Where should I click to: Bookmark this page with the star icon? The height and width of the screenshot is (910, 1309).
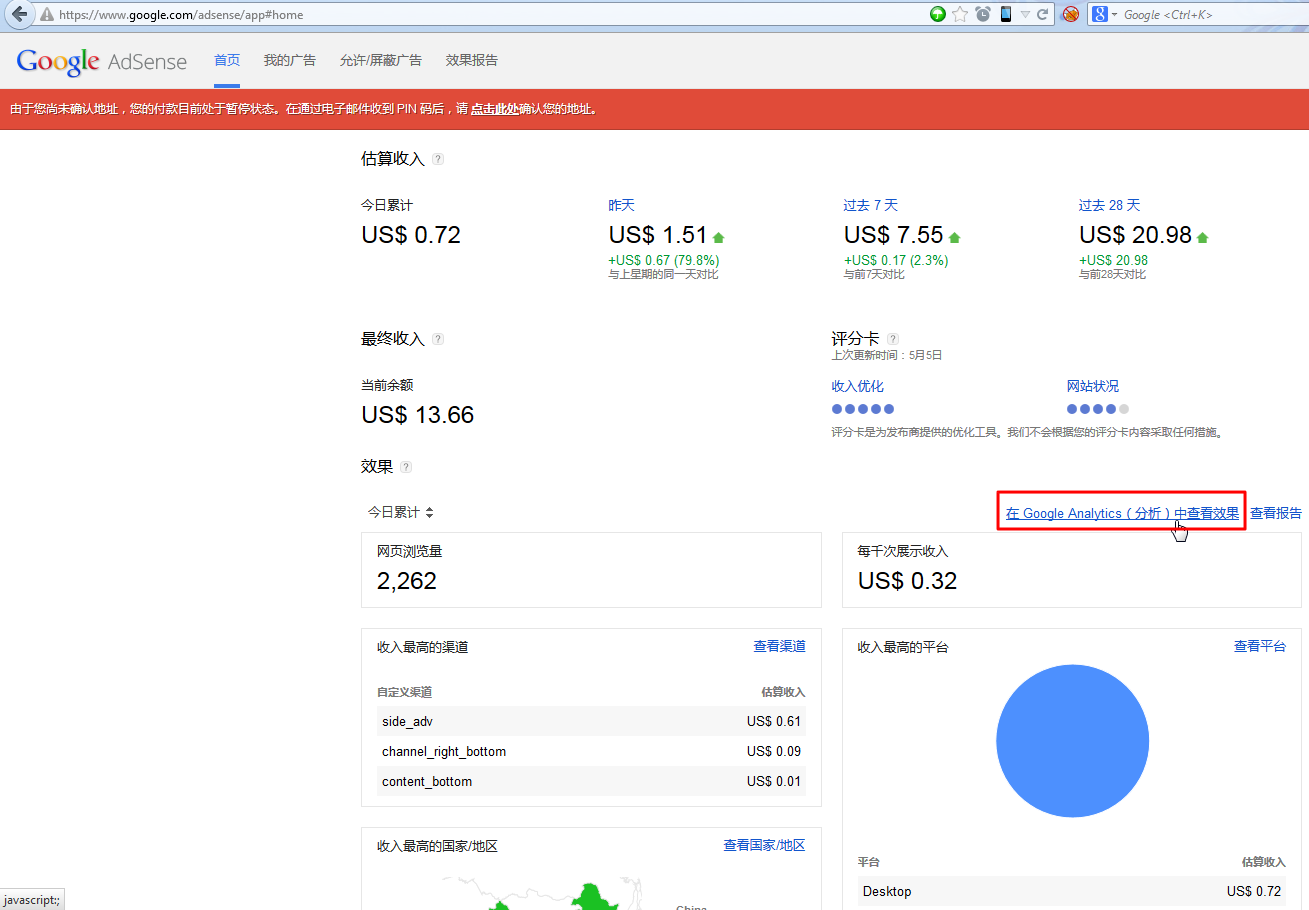960,14
